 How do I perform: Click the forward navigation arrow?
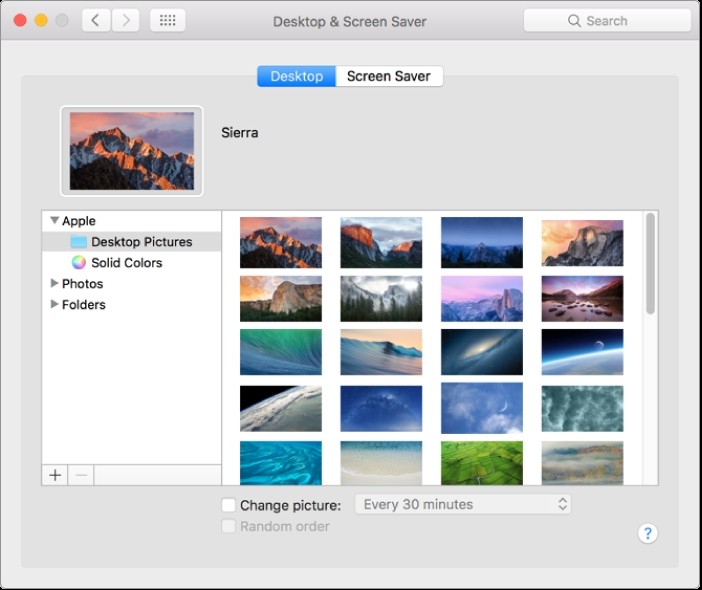[126, 20]
